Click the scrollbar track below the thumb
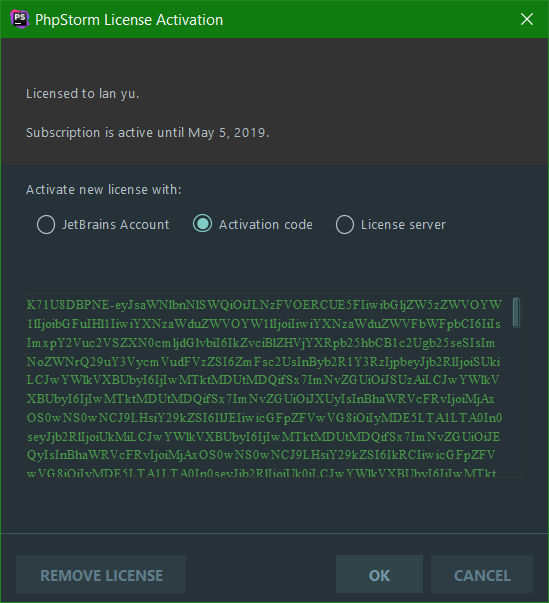549x603 pixels. click(516, 403)
